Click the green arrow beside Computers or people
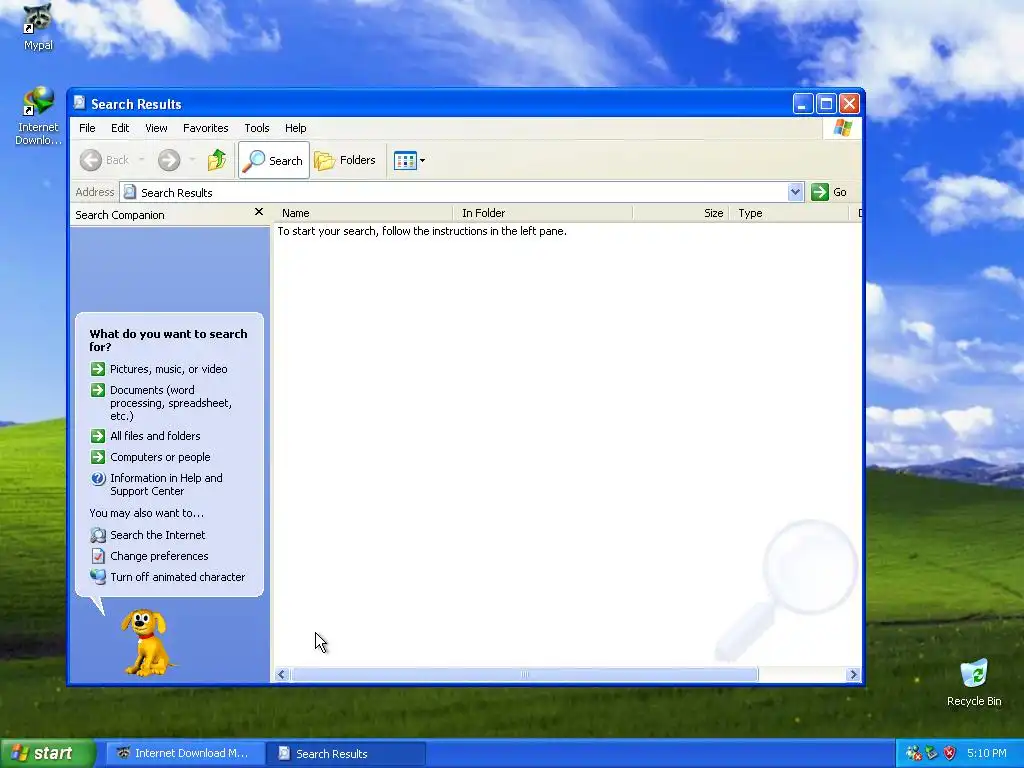1024x768 pixels. [x=98, y=456]
